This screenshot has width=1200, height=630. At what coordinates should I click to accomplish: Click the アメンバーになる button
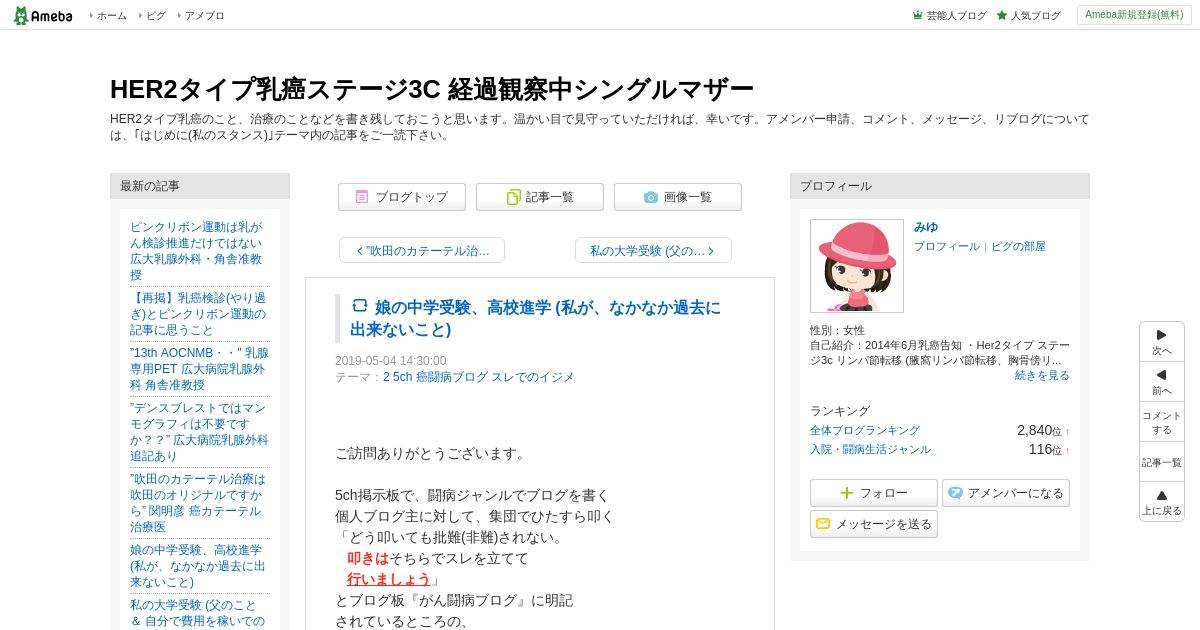[x=1006, y=493]
